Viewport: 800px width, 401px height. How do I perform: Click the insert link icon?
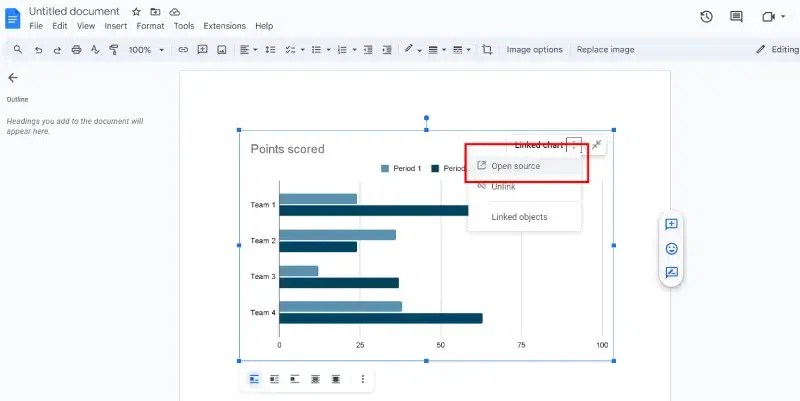coord(183,49)
